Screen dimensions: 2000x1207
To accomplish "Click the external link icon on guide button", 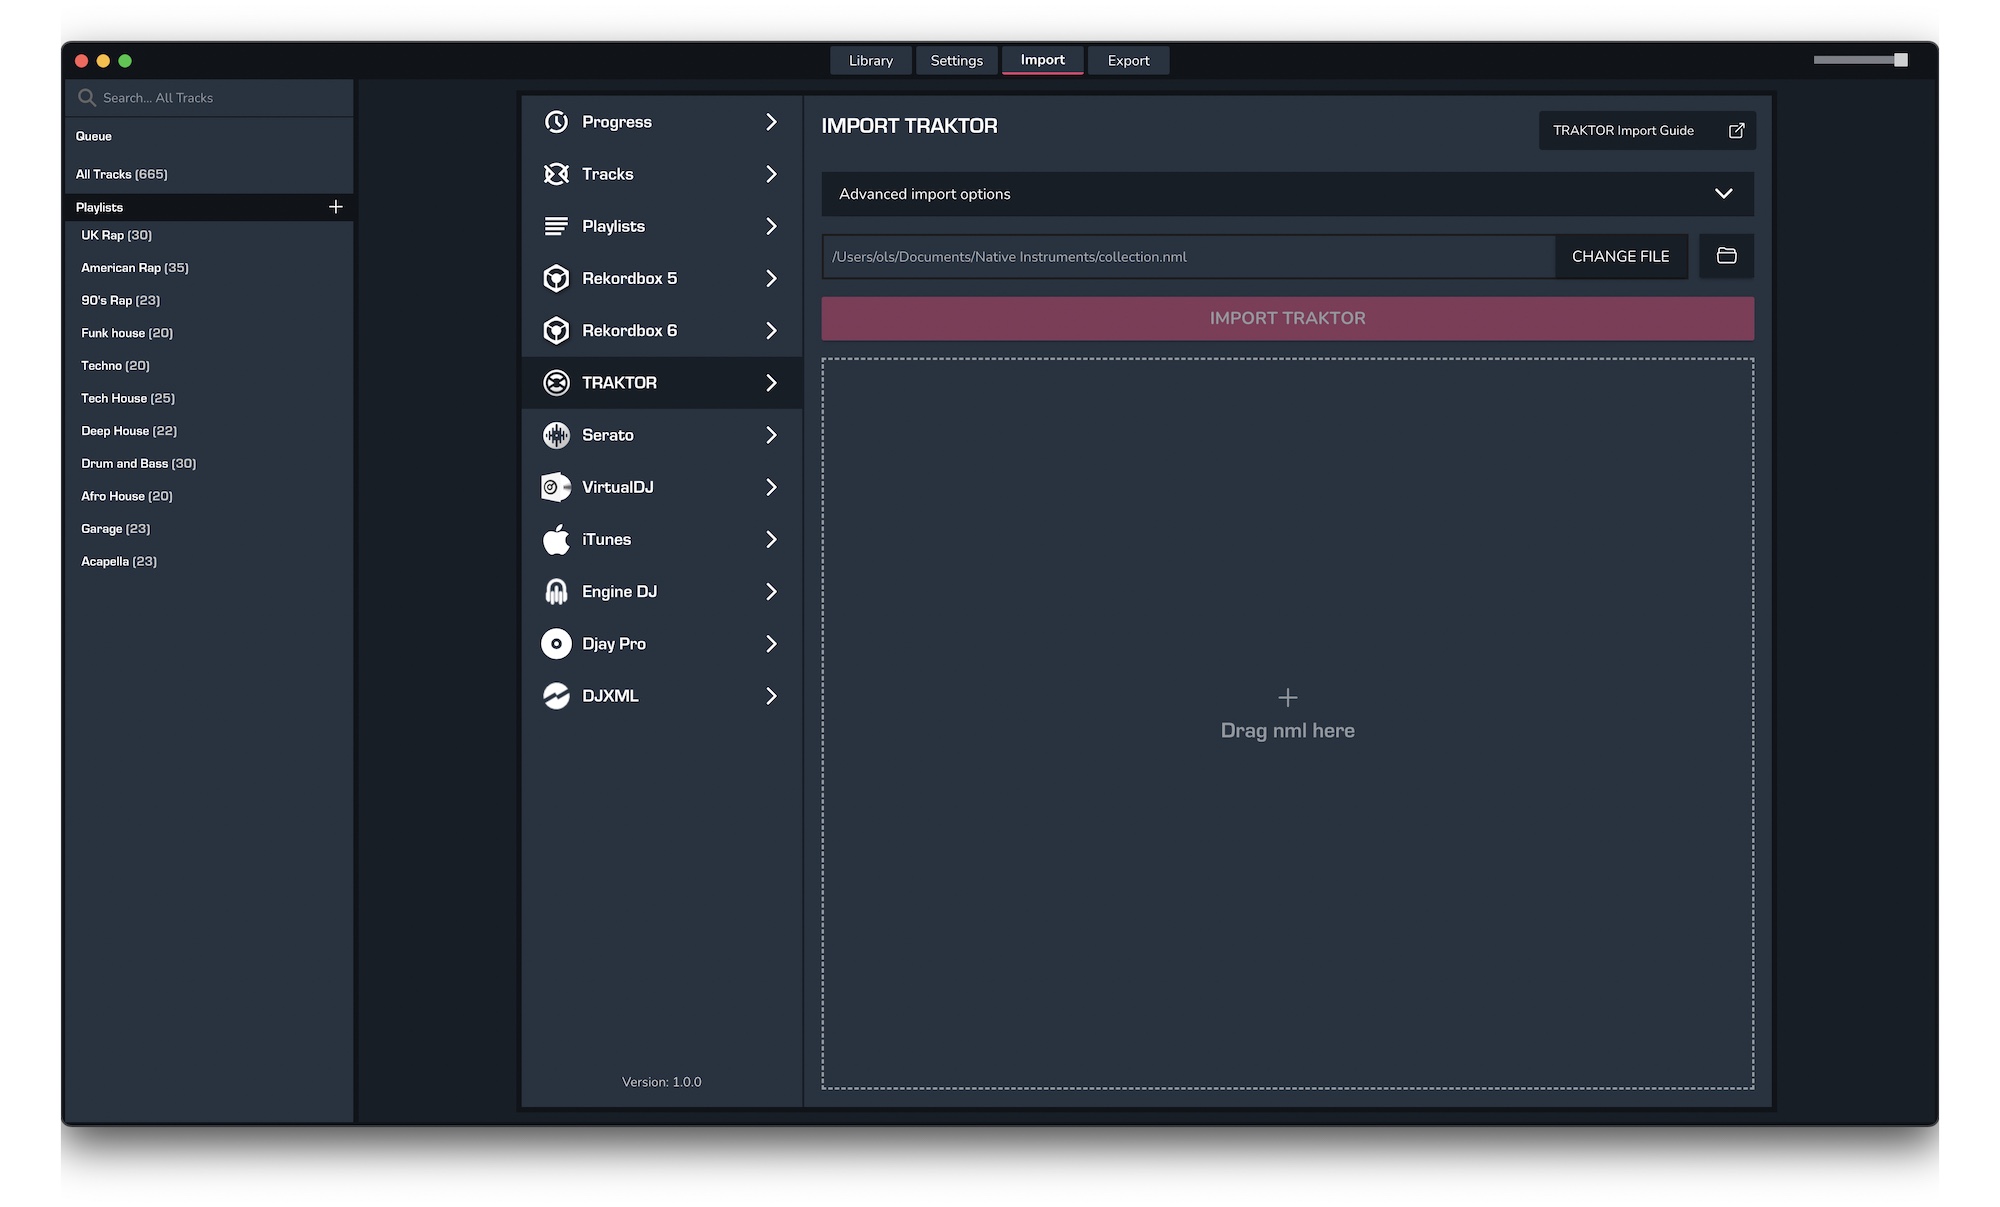I will tap(1737, 130).
